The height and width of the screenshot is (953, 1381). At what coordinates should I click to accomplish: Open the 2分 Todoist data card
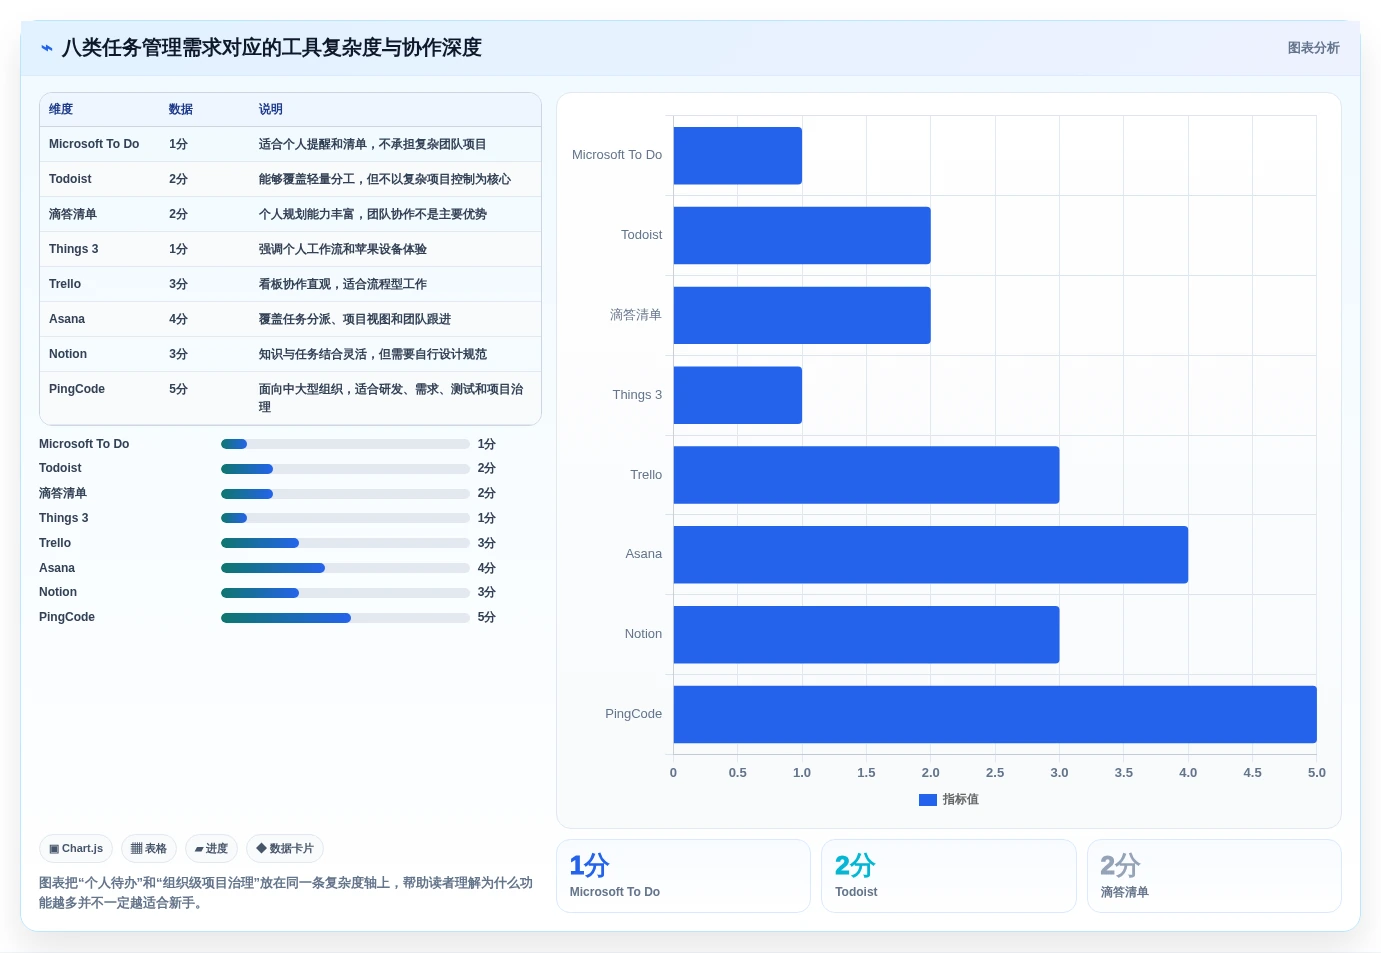coord(949,876)
